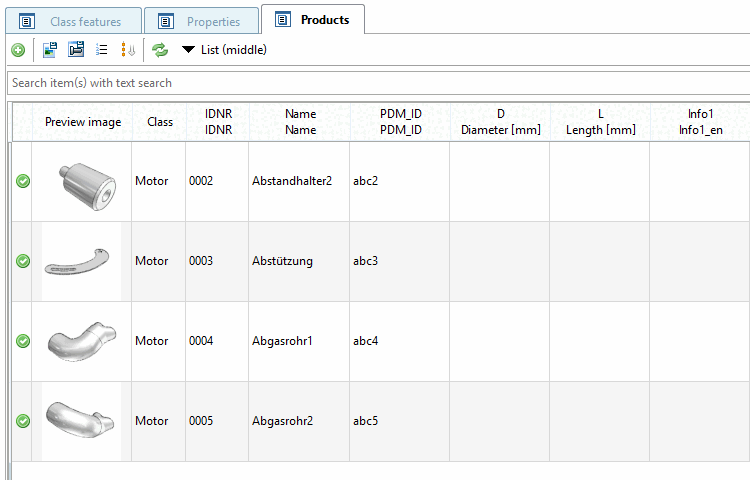This screenshot has height=480, width=750.
Task: Toggle green status check for Abgasrohr1
Action: (23, 341)
